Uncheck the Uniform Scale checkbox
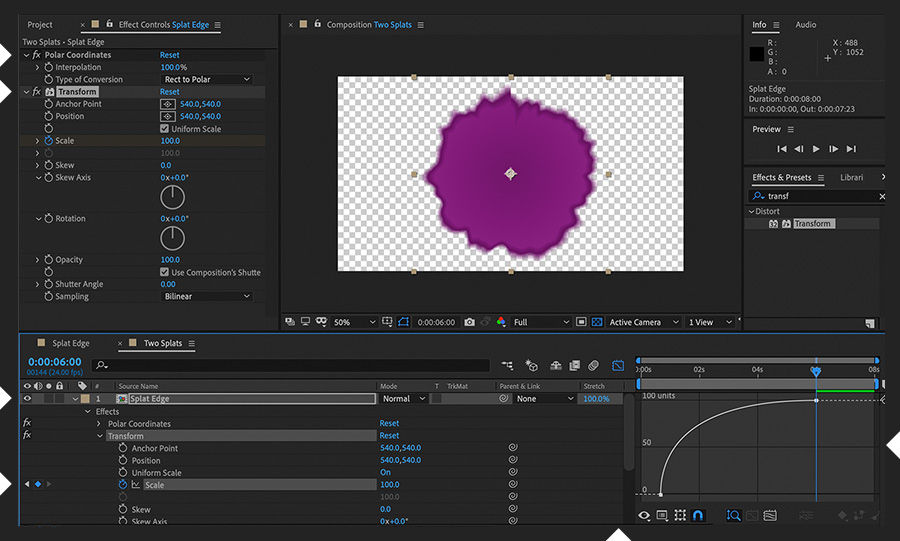The height and width of the screenshot is (541, 900). [165, 129]
